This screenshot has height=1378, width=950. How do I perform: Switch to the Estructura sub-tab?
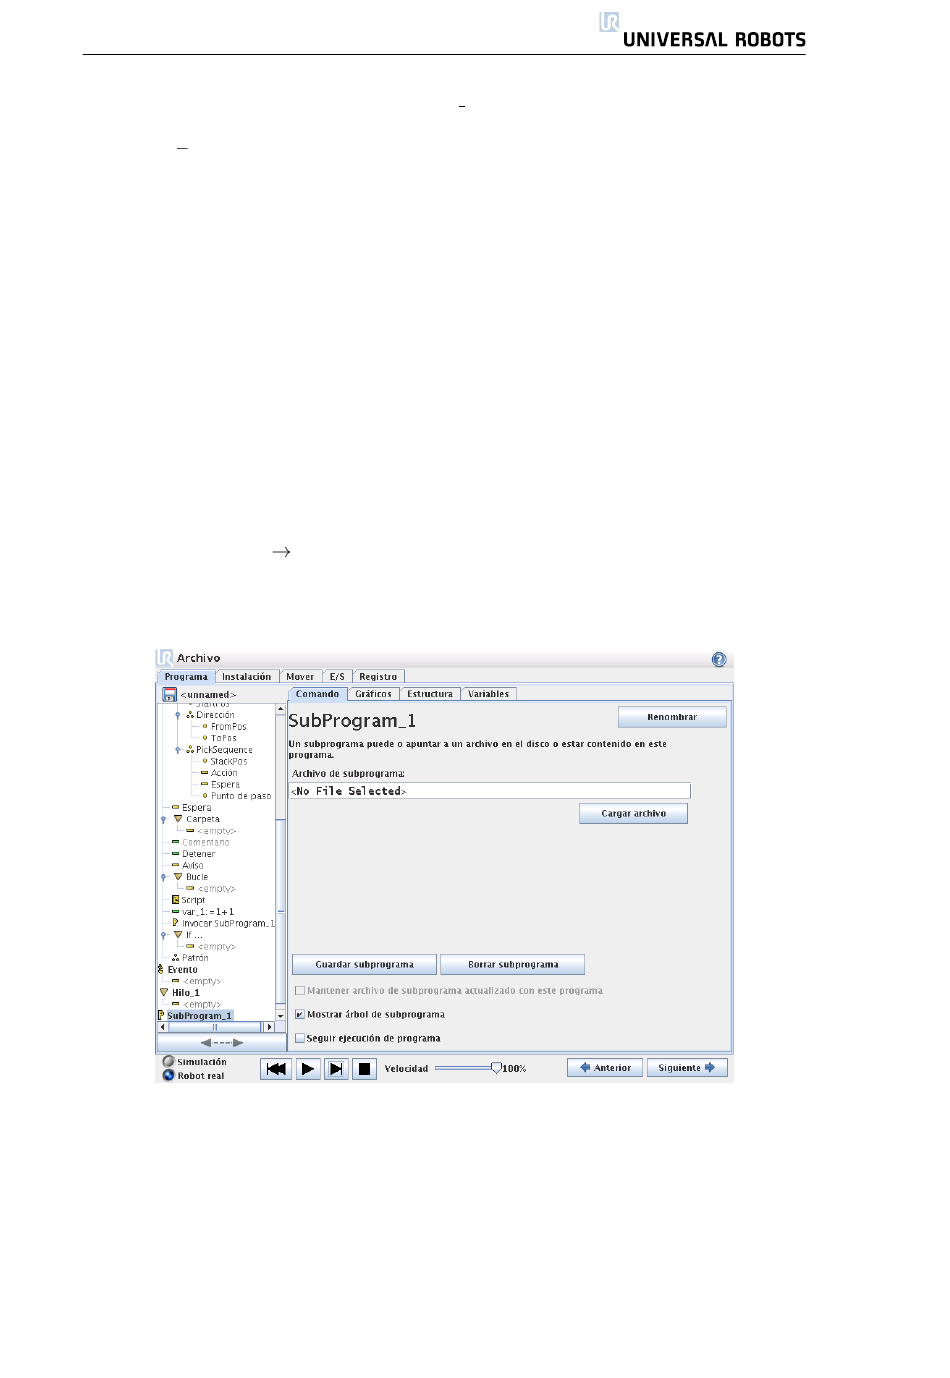coord(430,694)
